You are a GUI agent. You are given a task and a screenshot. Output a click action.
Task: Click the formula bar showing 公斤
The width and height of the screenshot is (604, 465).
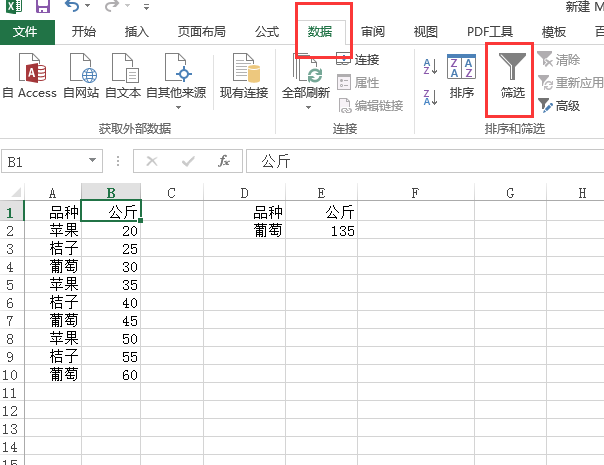(x=425, y=161)
